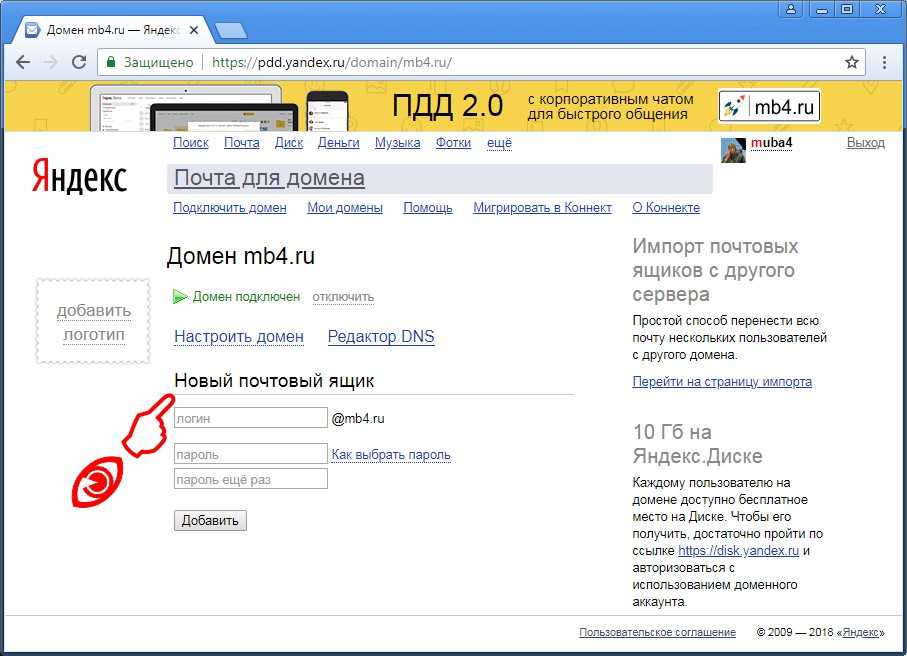Open Пользовательское соглашение in the footer
The height and width of the screenshot is (656, 907).
[657, 632]
